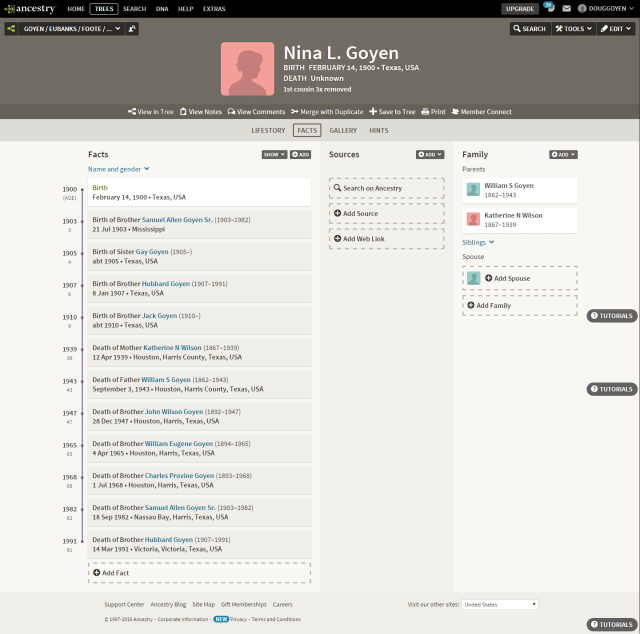Expand the Siblings list
This screenshot has width=640, height=634.
[478, 242]
